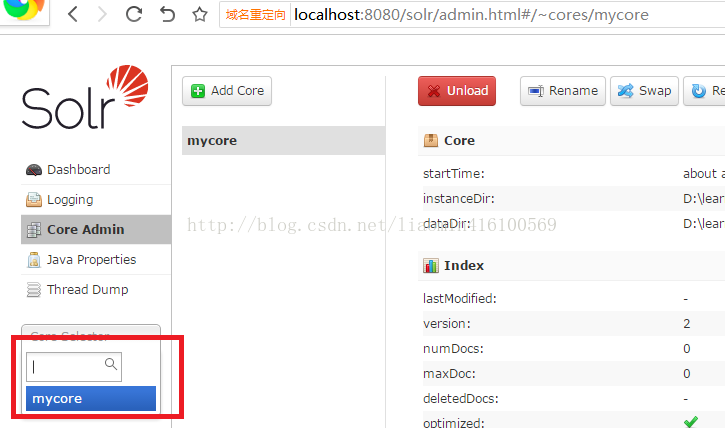Viewport: 725px width, 428px height.
Task: Click the lastModified label
Action: point(460,299)
